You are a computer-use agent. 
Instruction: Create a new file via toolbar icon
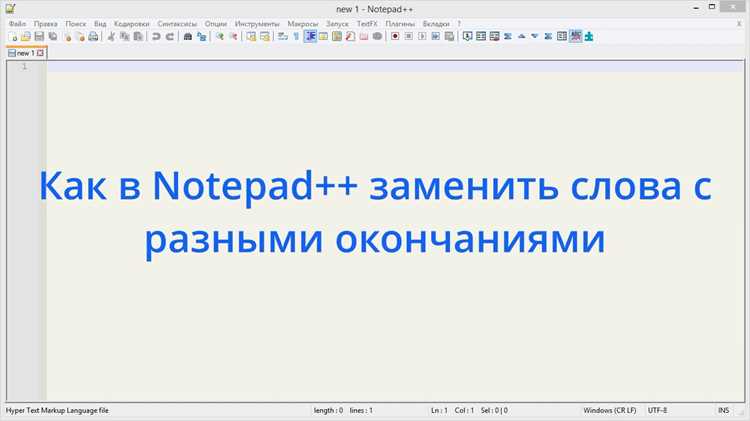point(13,36)
